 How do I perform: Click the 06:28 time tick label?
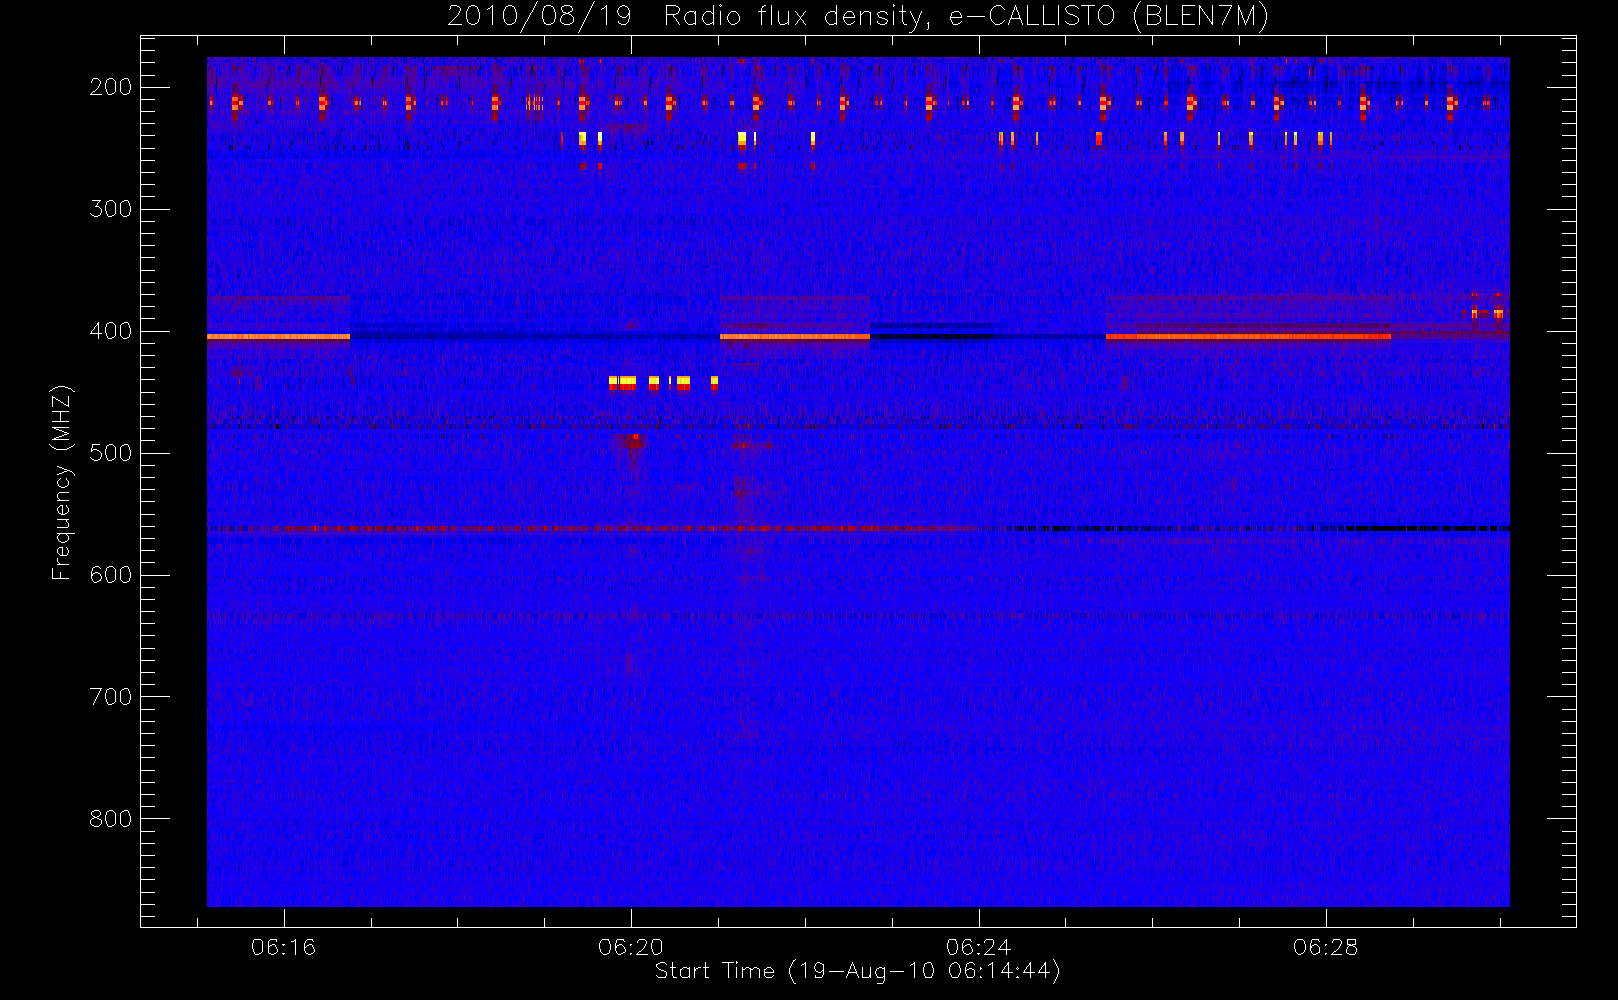click(x=1325, y=947)
